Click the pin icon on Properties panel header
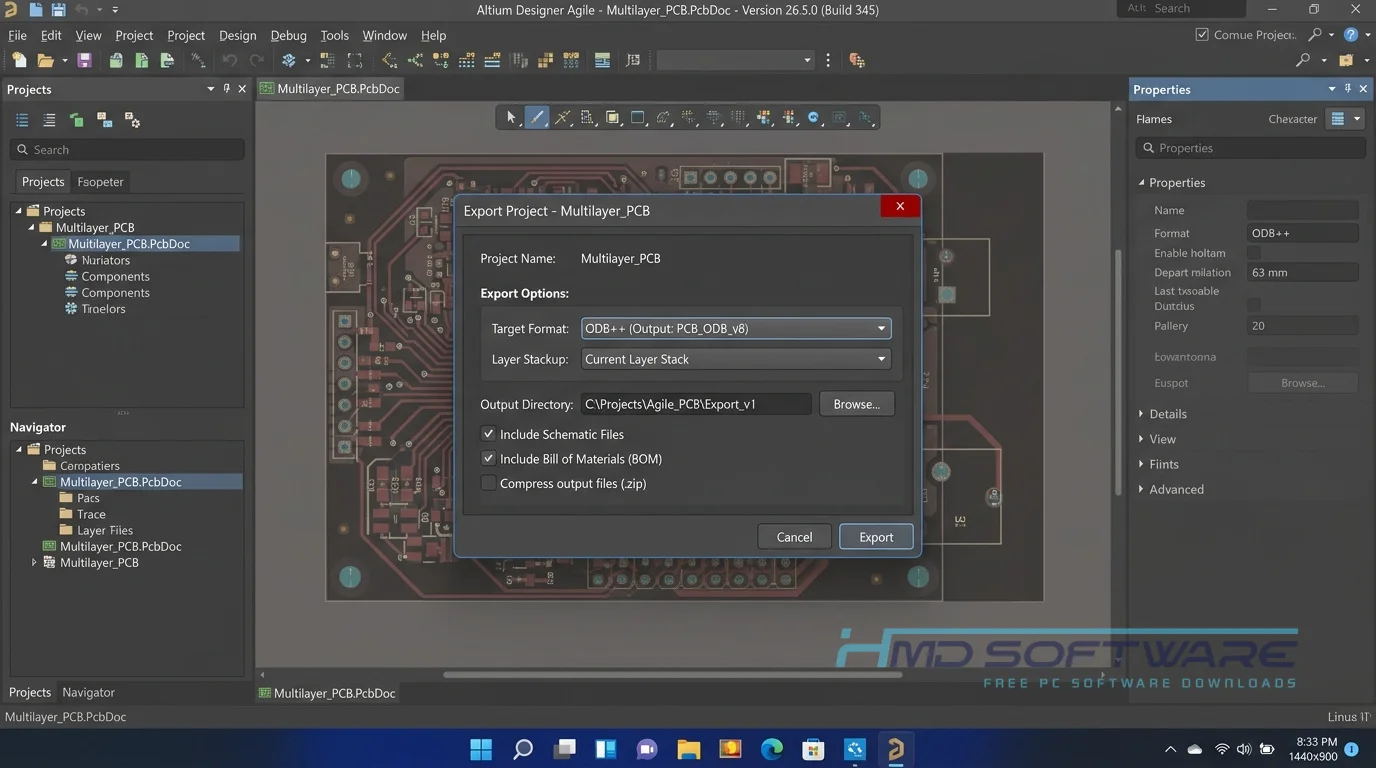 point(1348,89)
